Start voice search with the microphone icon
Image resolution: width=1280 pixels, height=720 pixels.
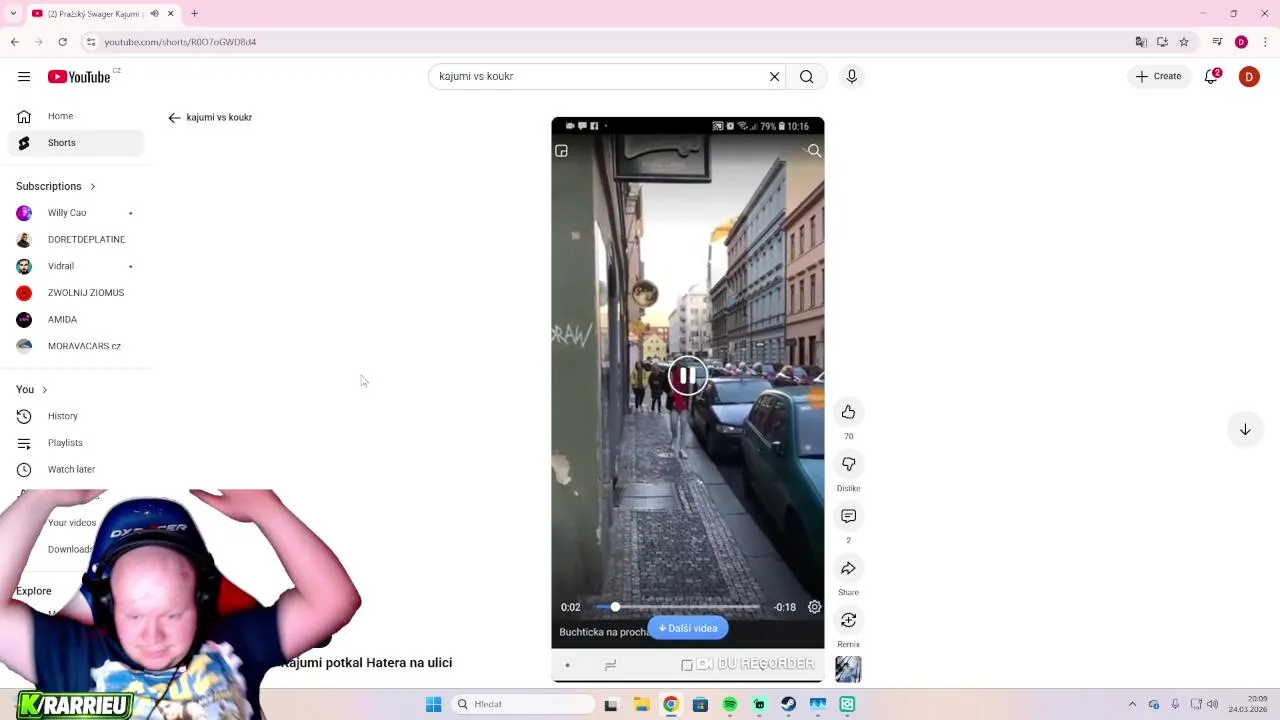pyautogui.click(x=852, y=77)
